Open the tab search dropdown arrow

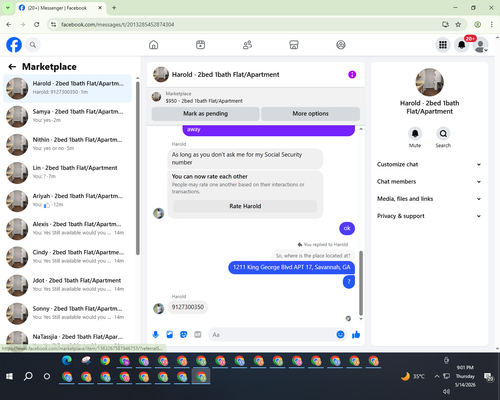(8, 8)
